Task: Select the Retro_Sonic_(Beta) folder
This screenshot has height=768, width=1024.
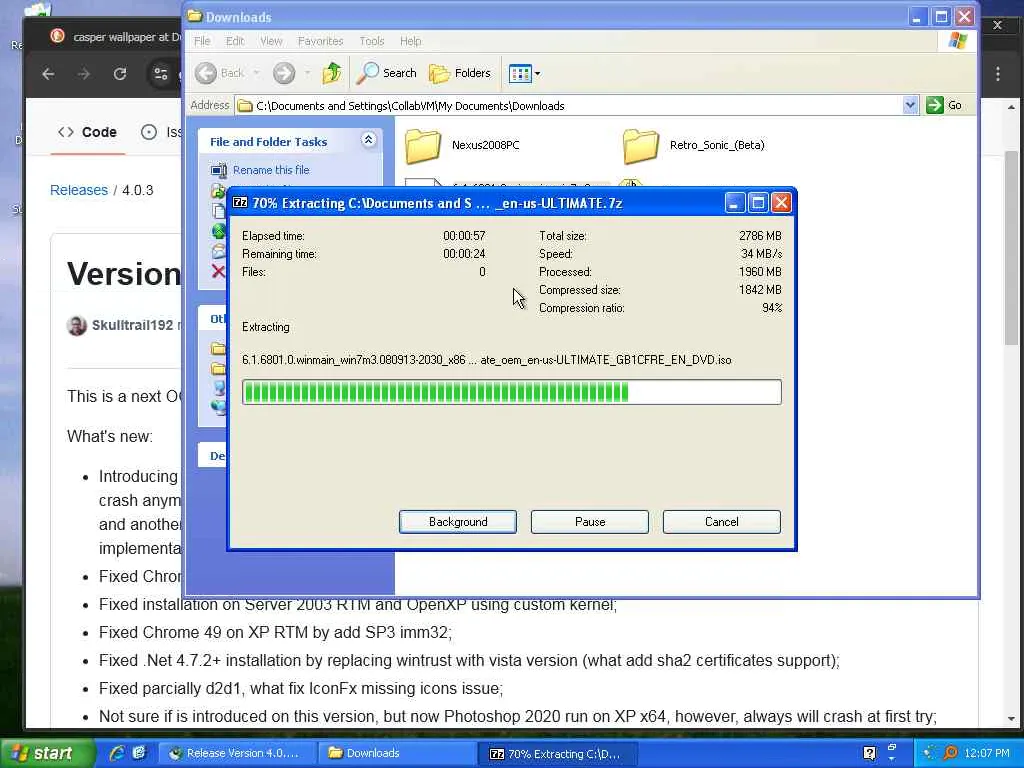Action: 694,145
